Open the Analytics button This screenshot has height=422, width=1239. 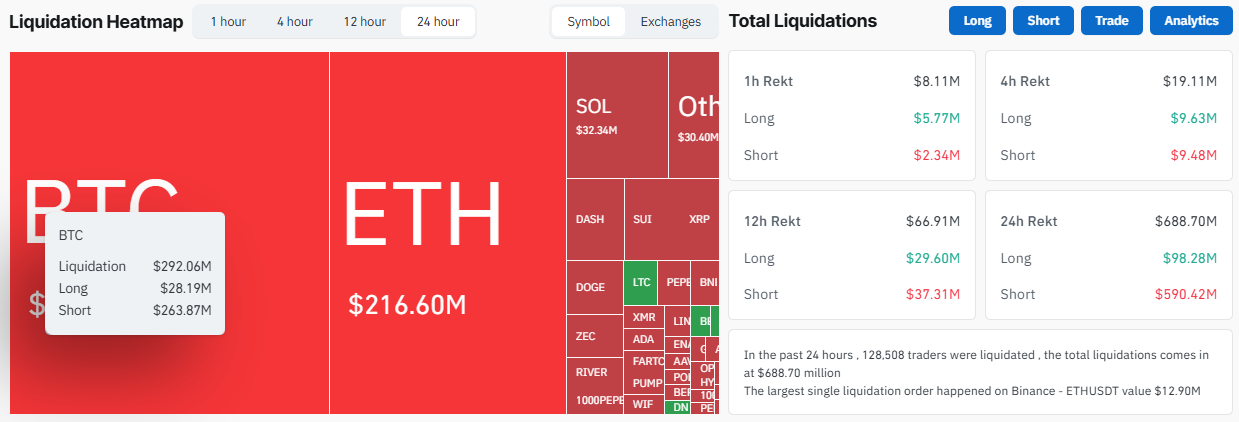pyautogui.click(x=1191, y=21)
